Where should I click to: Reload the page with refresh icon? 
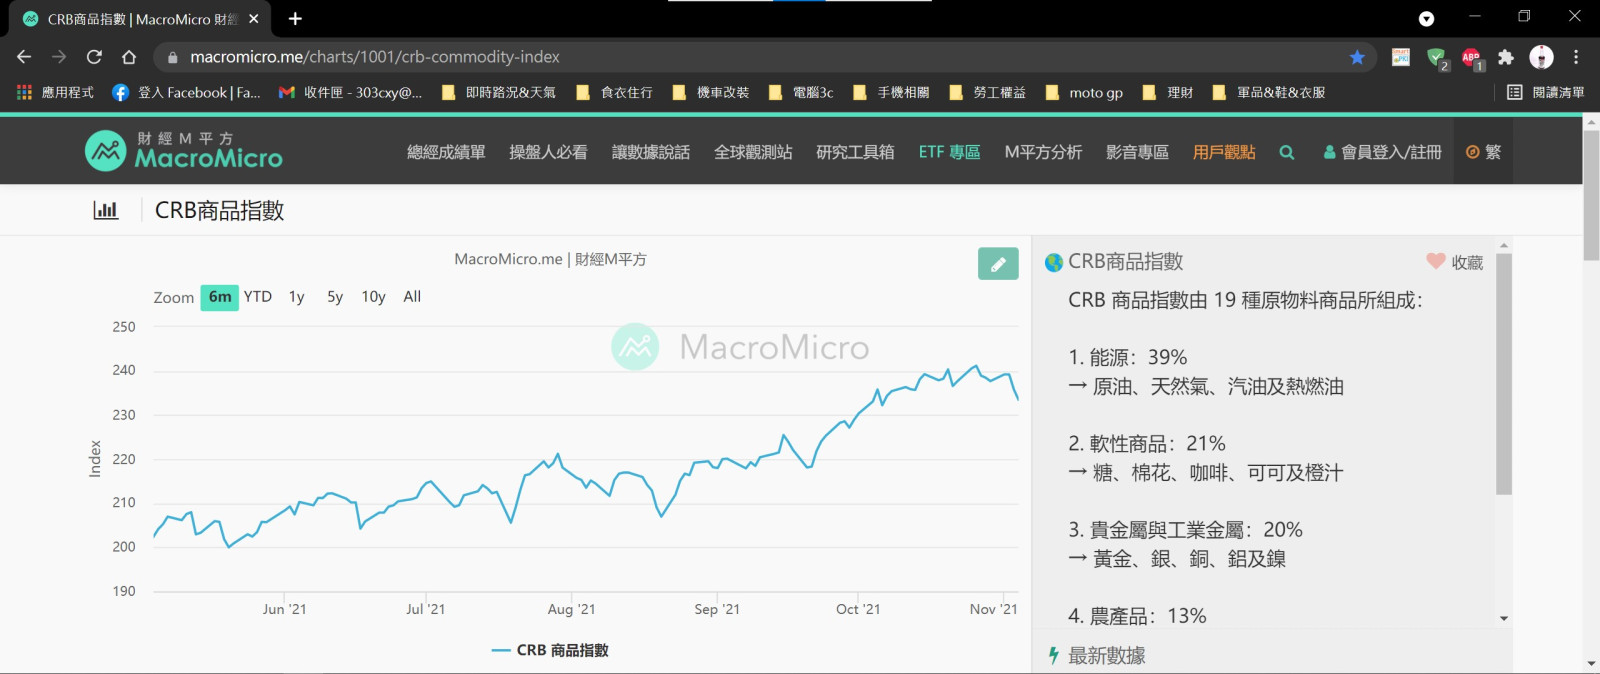tap(94, 57)
